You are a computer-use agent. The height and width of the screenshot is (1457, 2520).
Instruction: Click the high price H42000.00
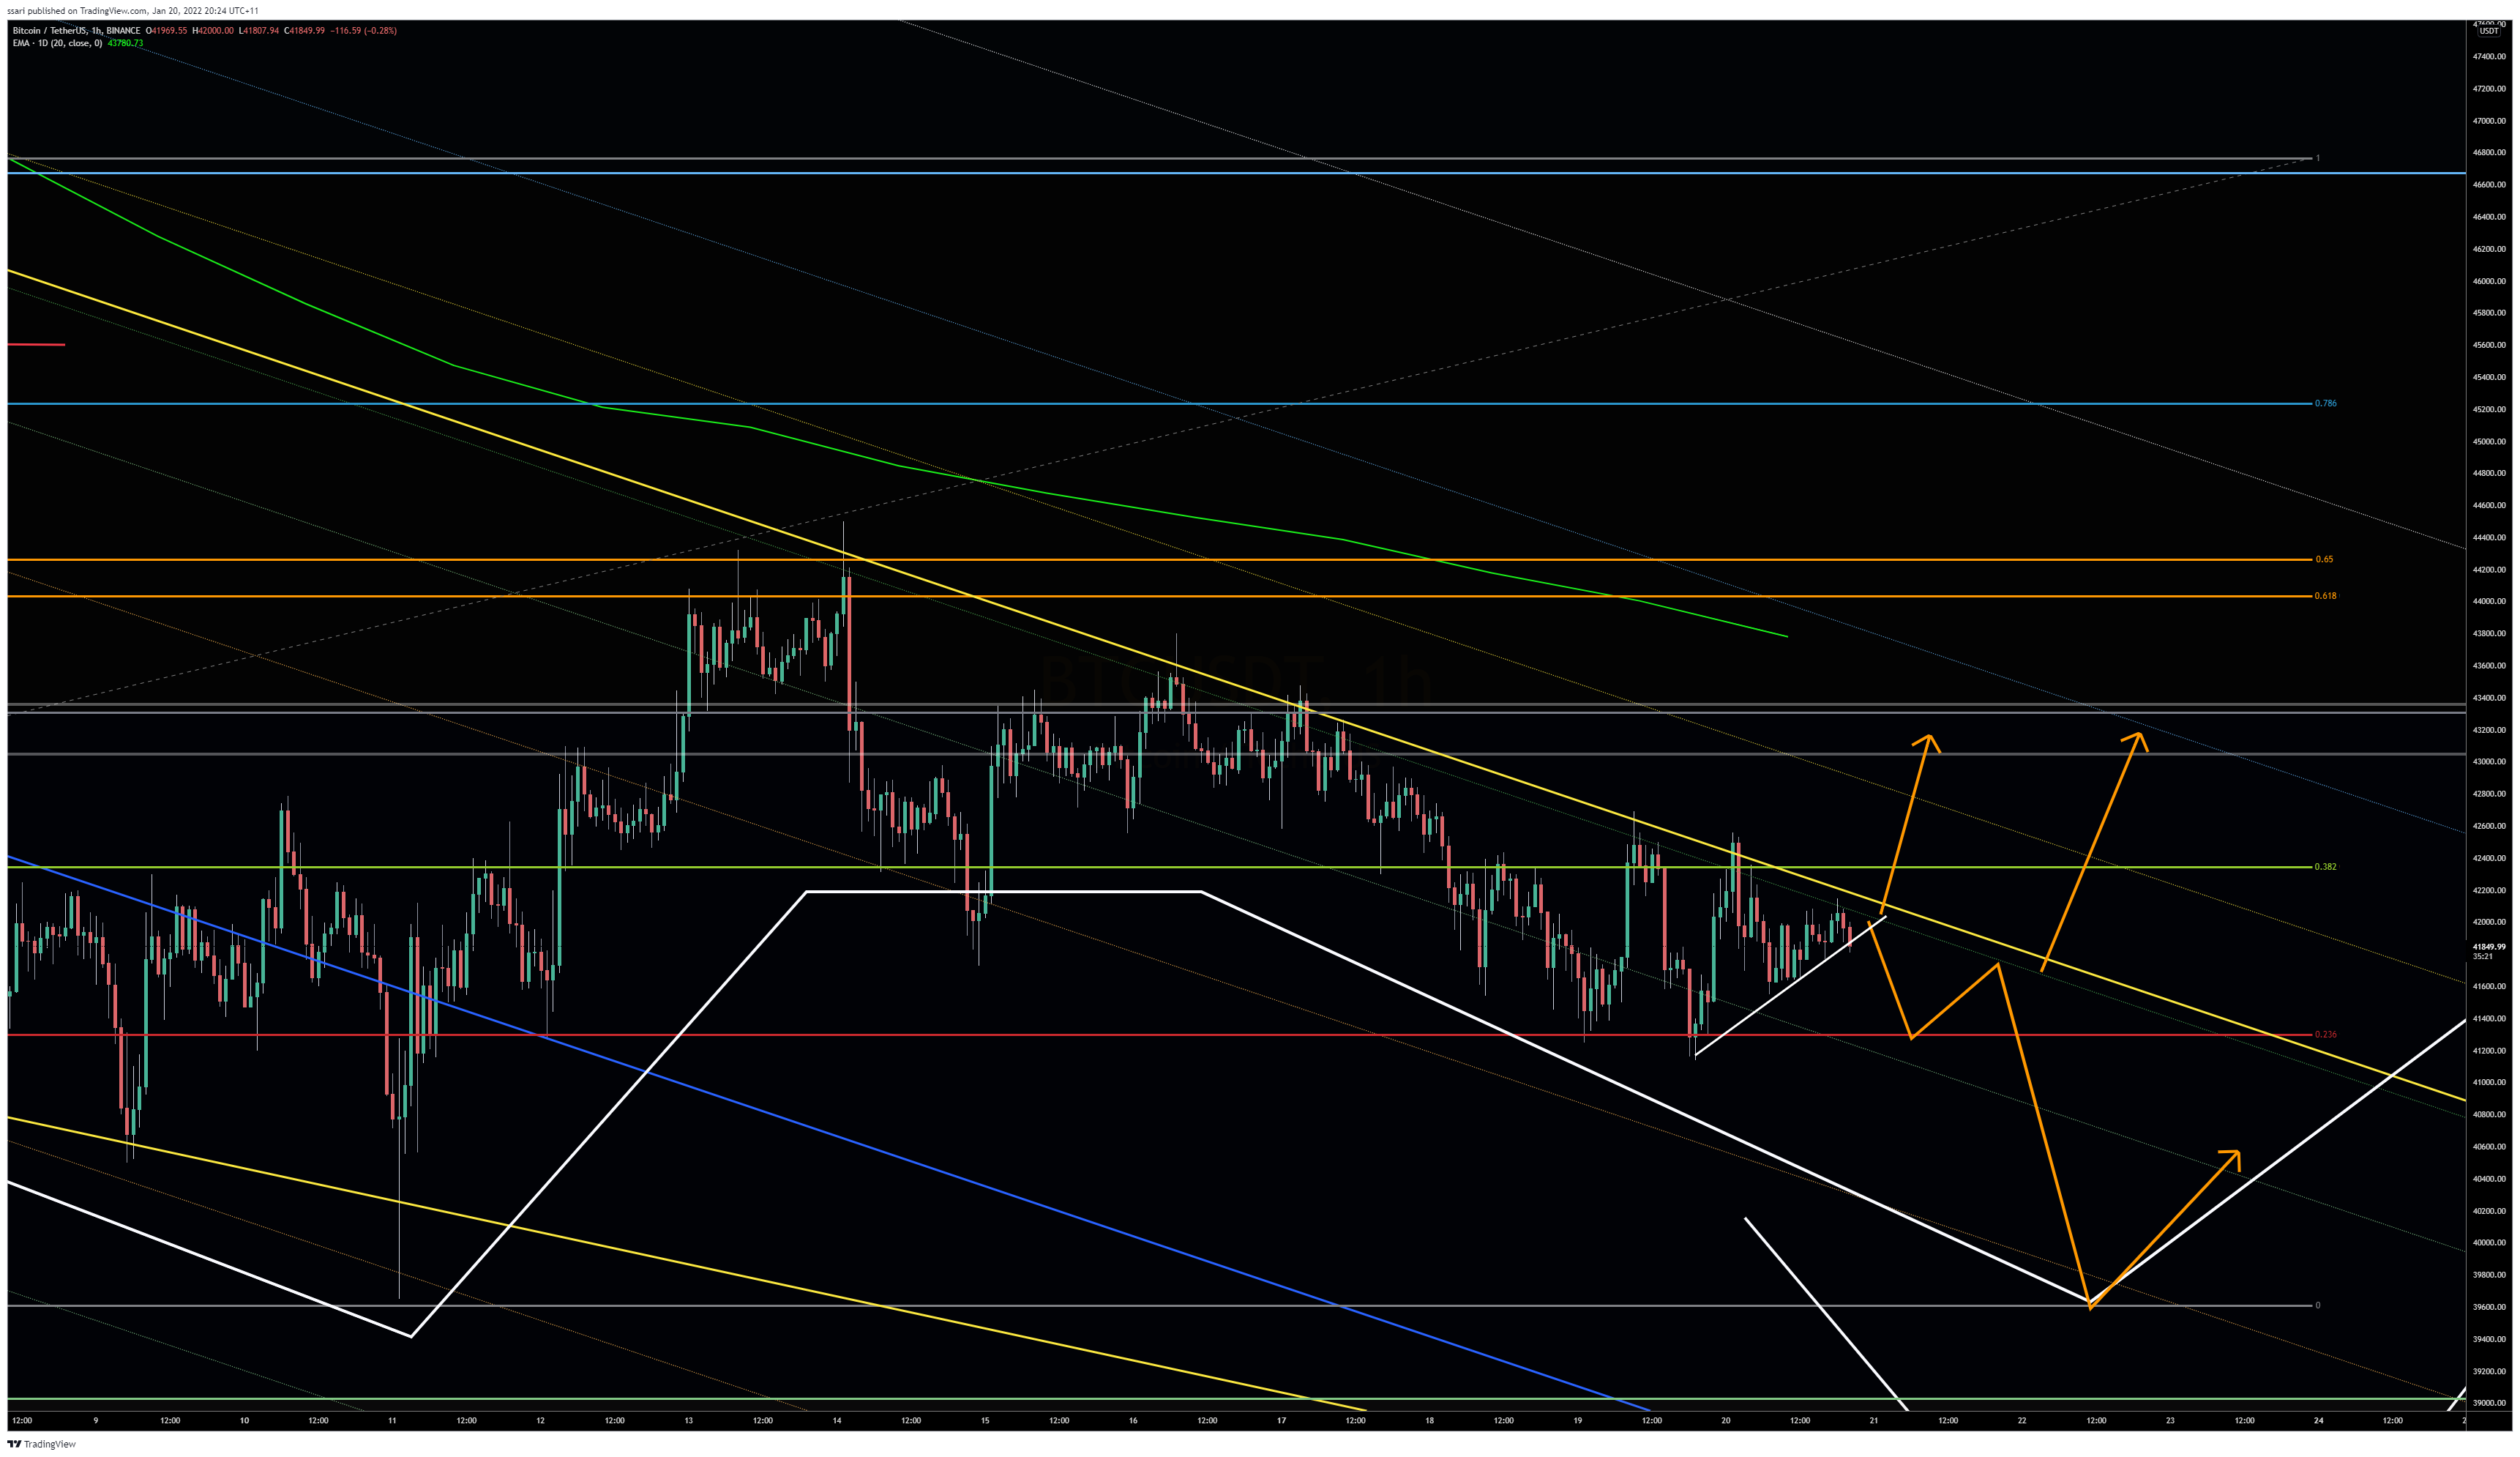[213, 30]
